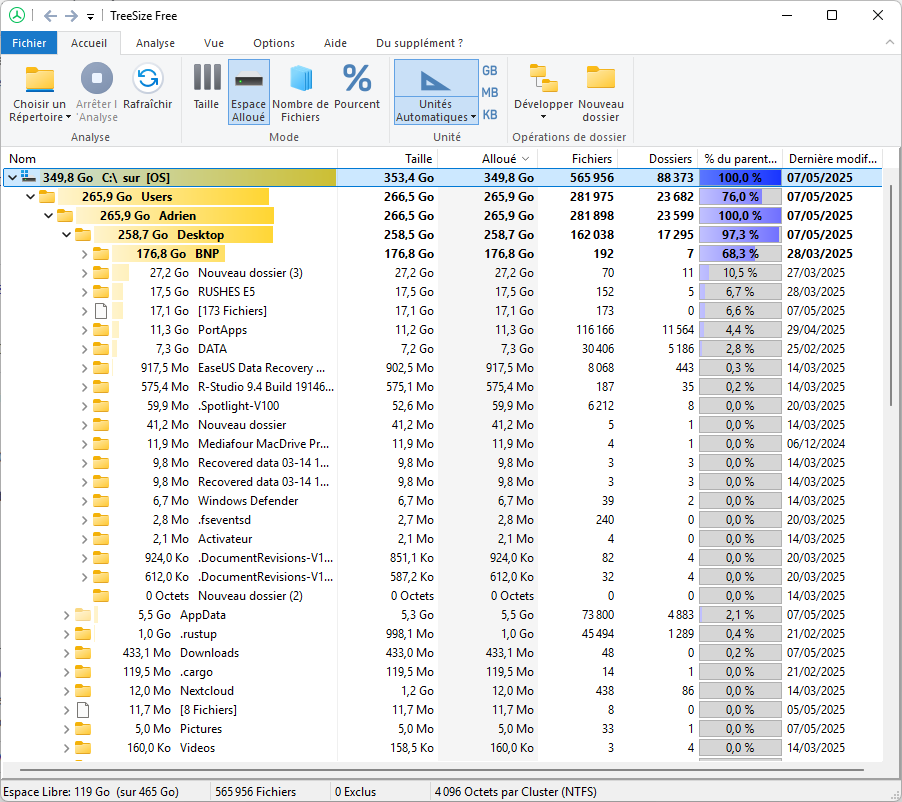This screenshot has width=902, height=802.
Task: Open the Vue tab
Action: point(213,43)
